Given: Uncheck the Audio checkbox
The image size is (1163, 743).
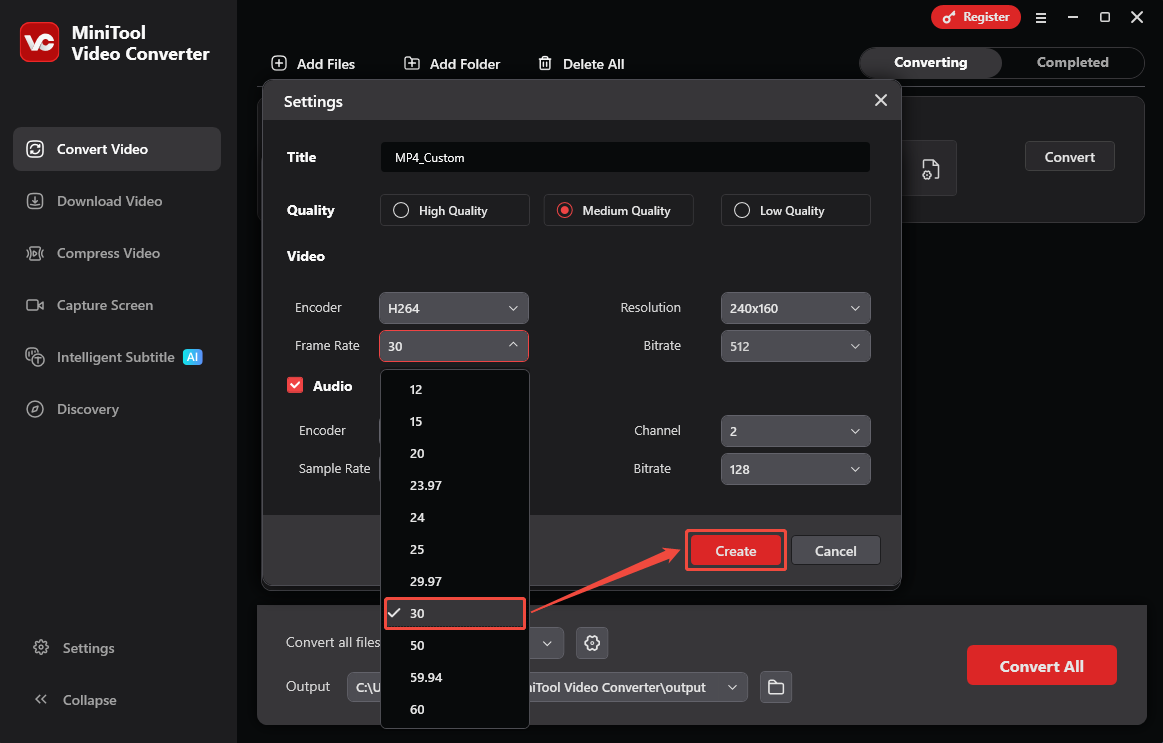Looking at the screenshot, I should [x=295, y=385].
